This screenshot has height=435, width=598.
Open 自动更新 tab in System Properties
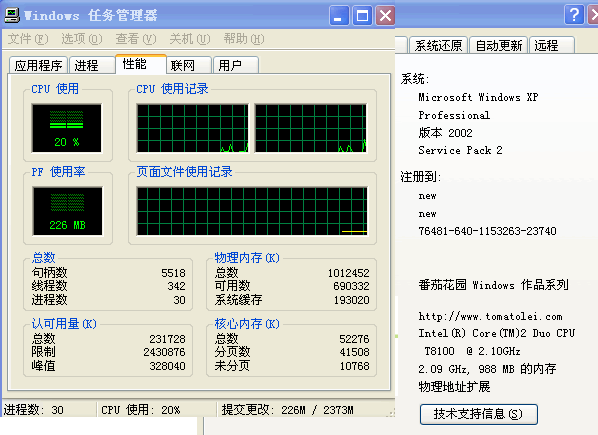pos(498,45)
